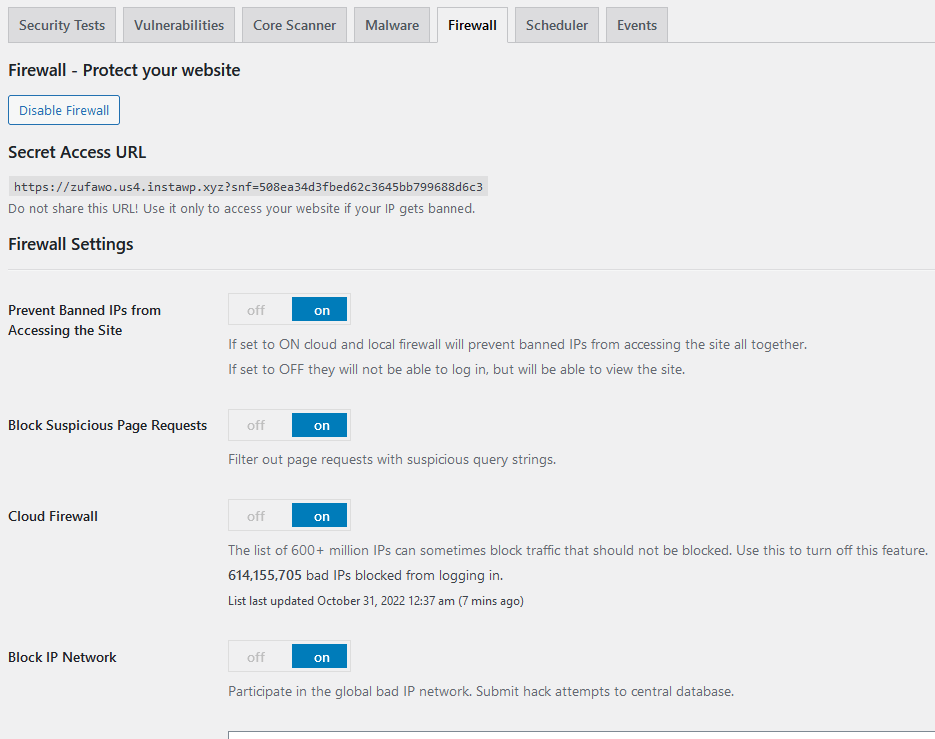Click 'on' for Prevent Banned IPs
The width and height of the screenshot is (935, 739).
coord(320,310)
